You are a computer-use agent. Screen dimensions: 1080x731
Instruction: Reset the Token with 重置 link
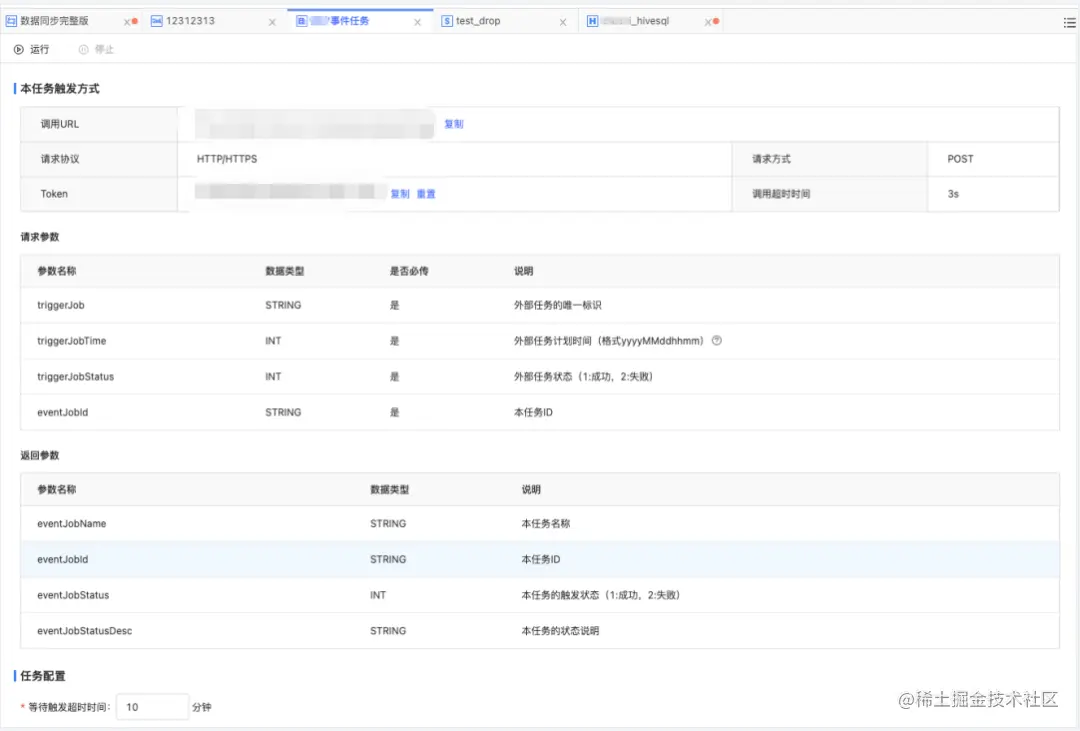click(x=426, y=194)
